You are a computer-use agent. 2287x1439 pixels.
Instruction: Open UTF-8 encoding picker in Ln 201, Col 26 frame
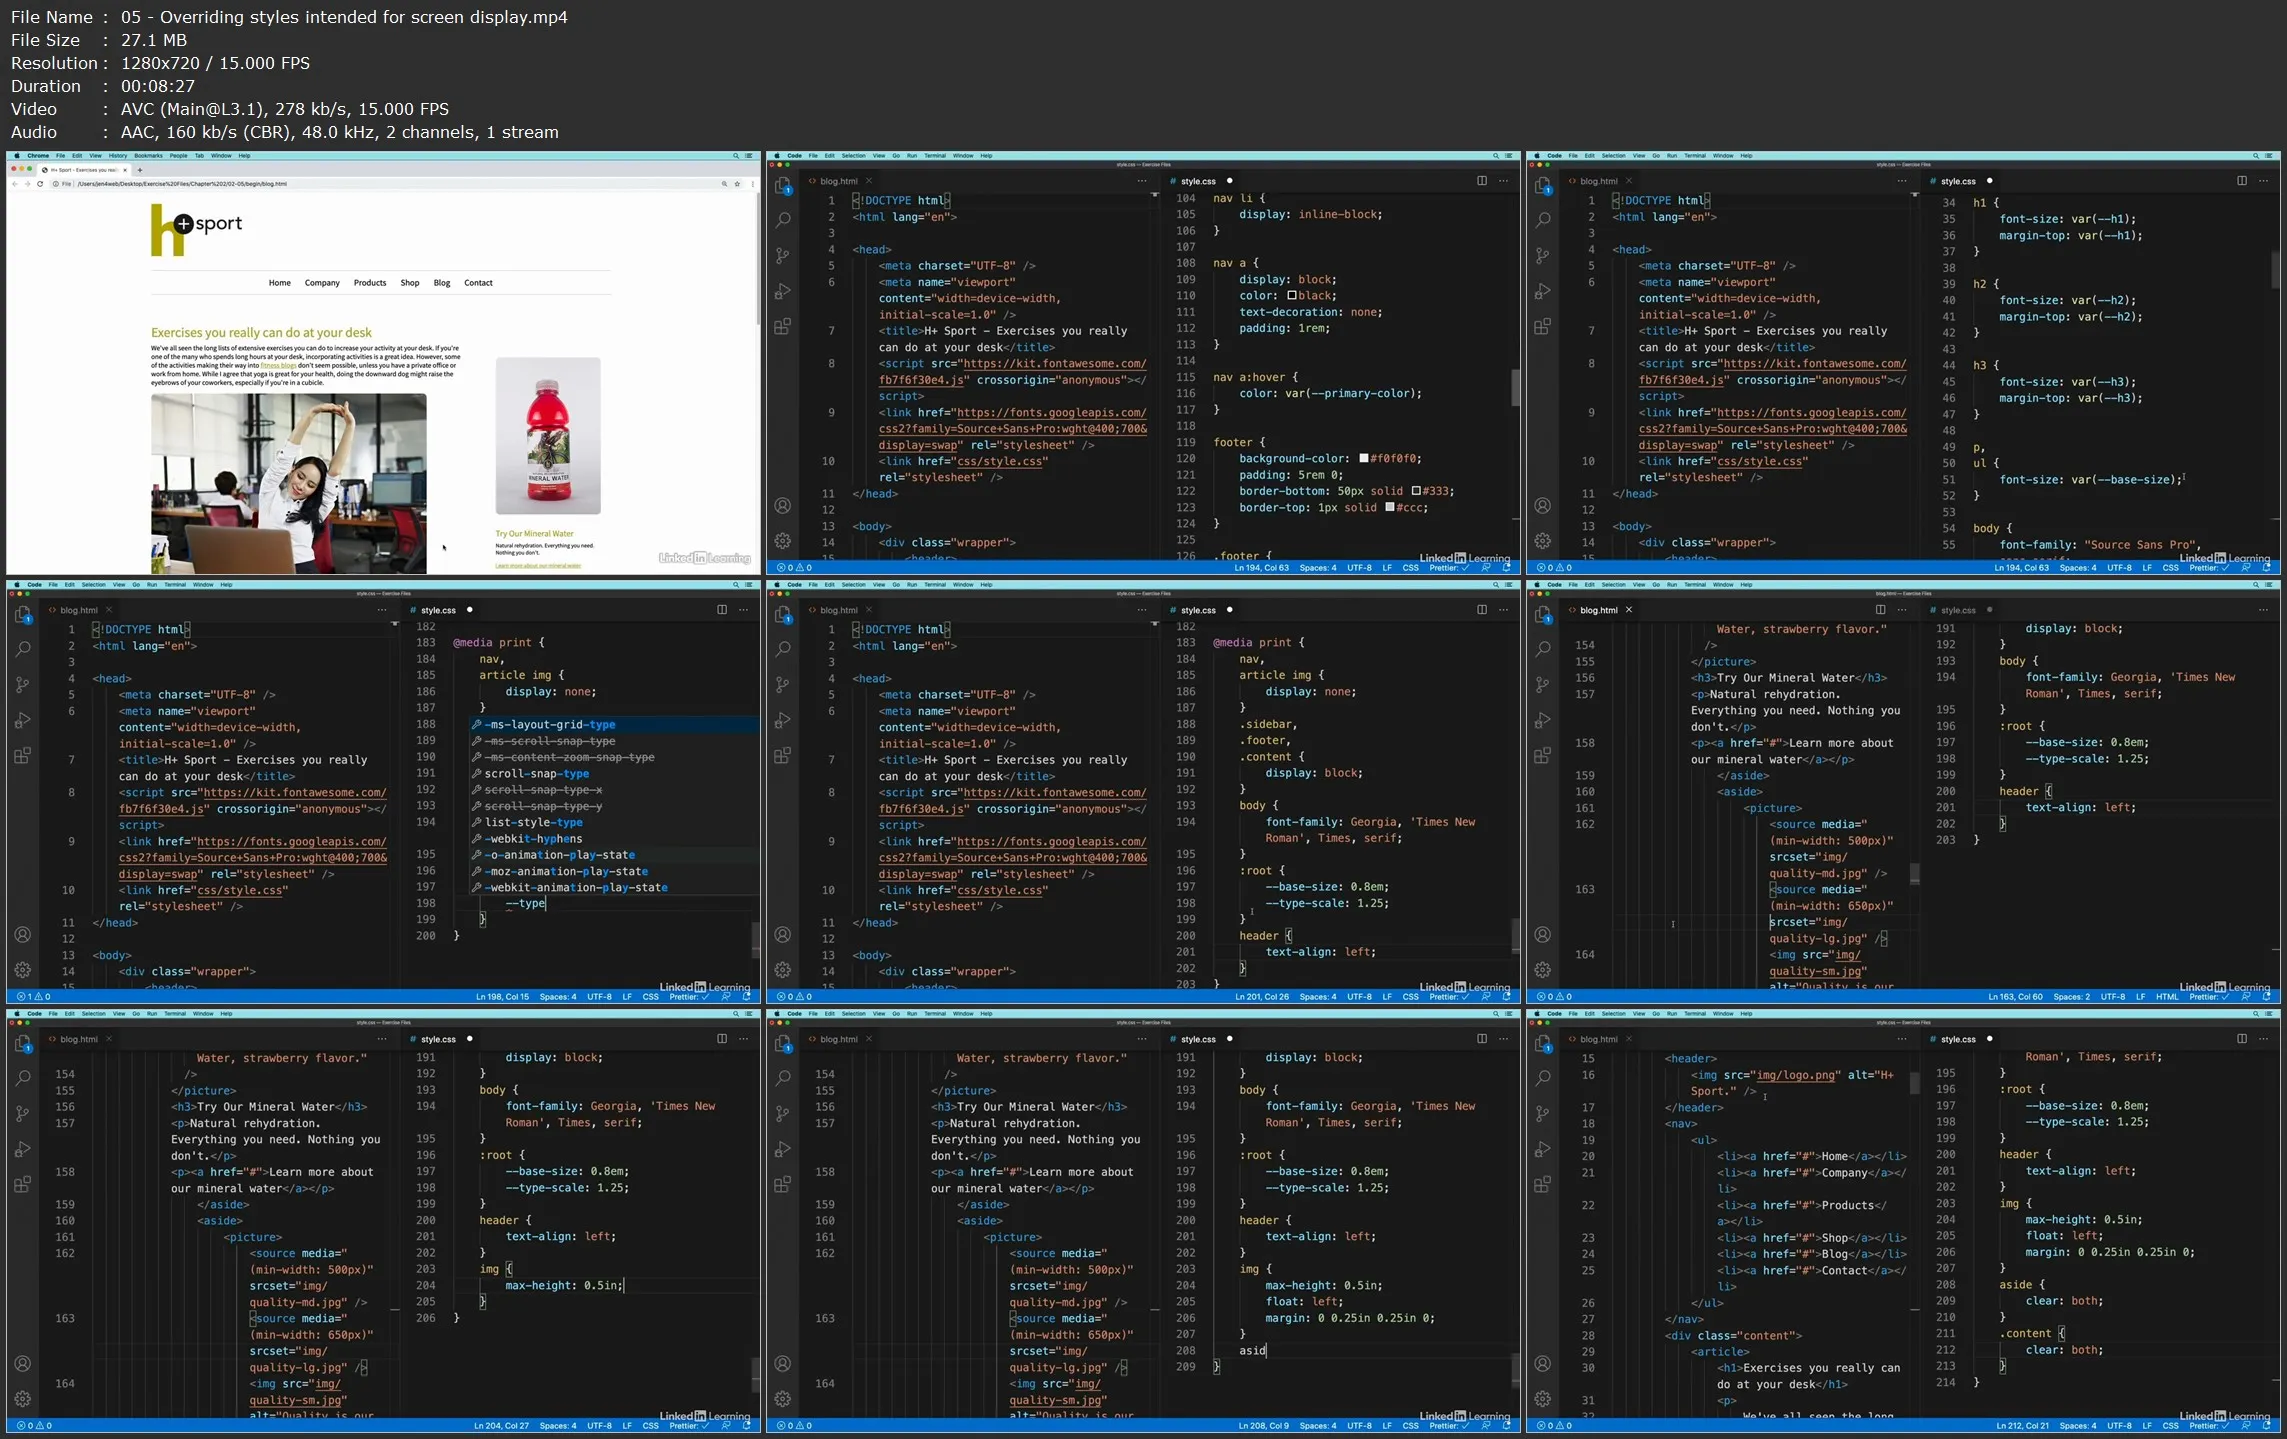1359,997
